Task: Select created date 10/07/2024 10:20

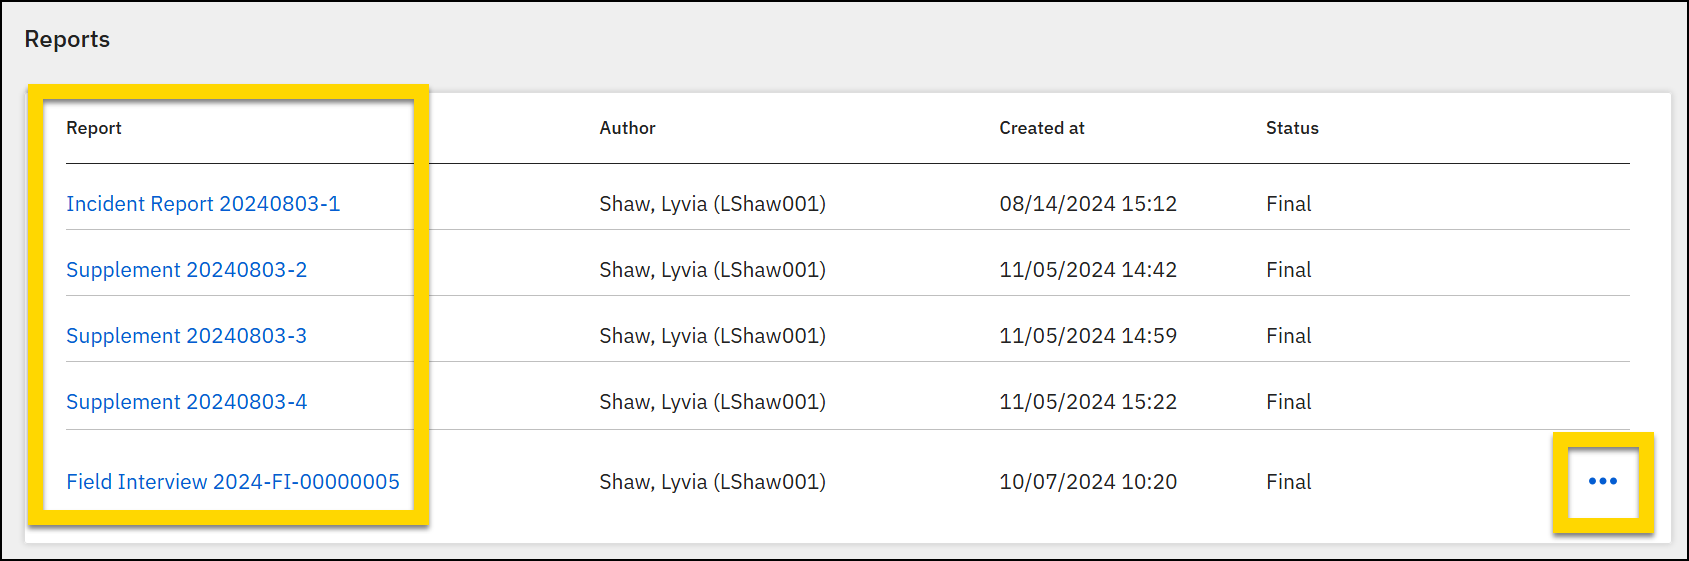Action: [x=1088, y=482]
